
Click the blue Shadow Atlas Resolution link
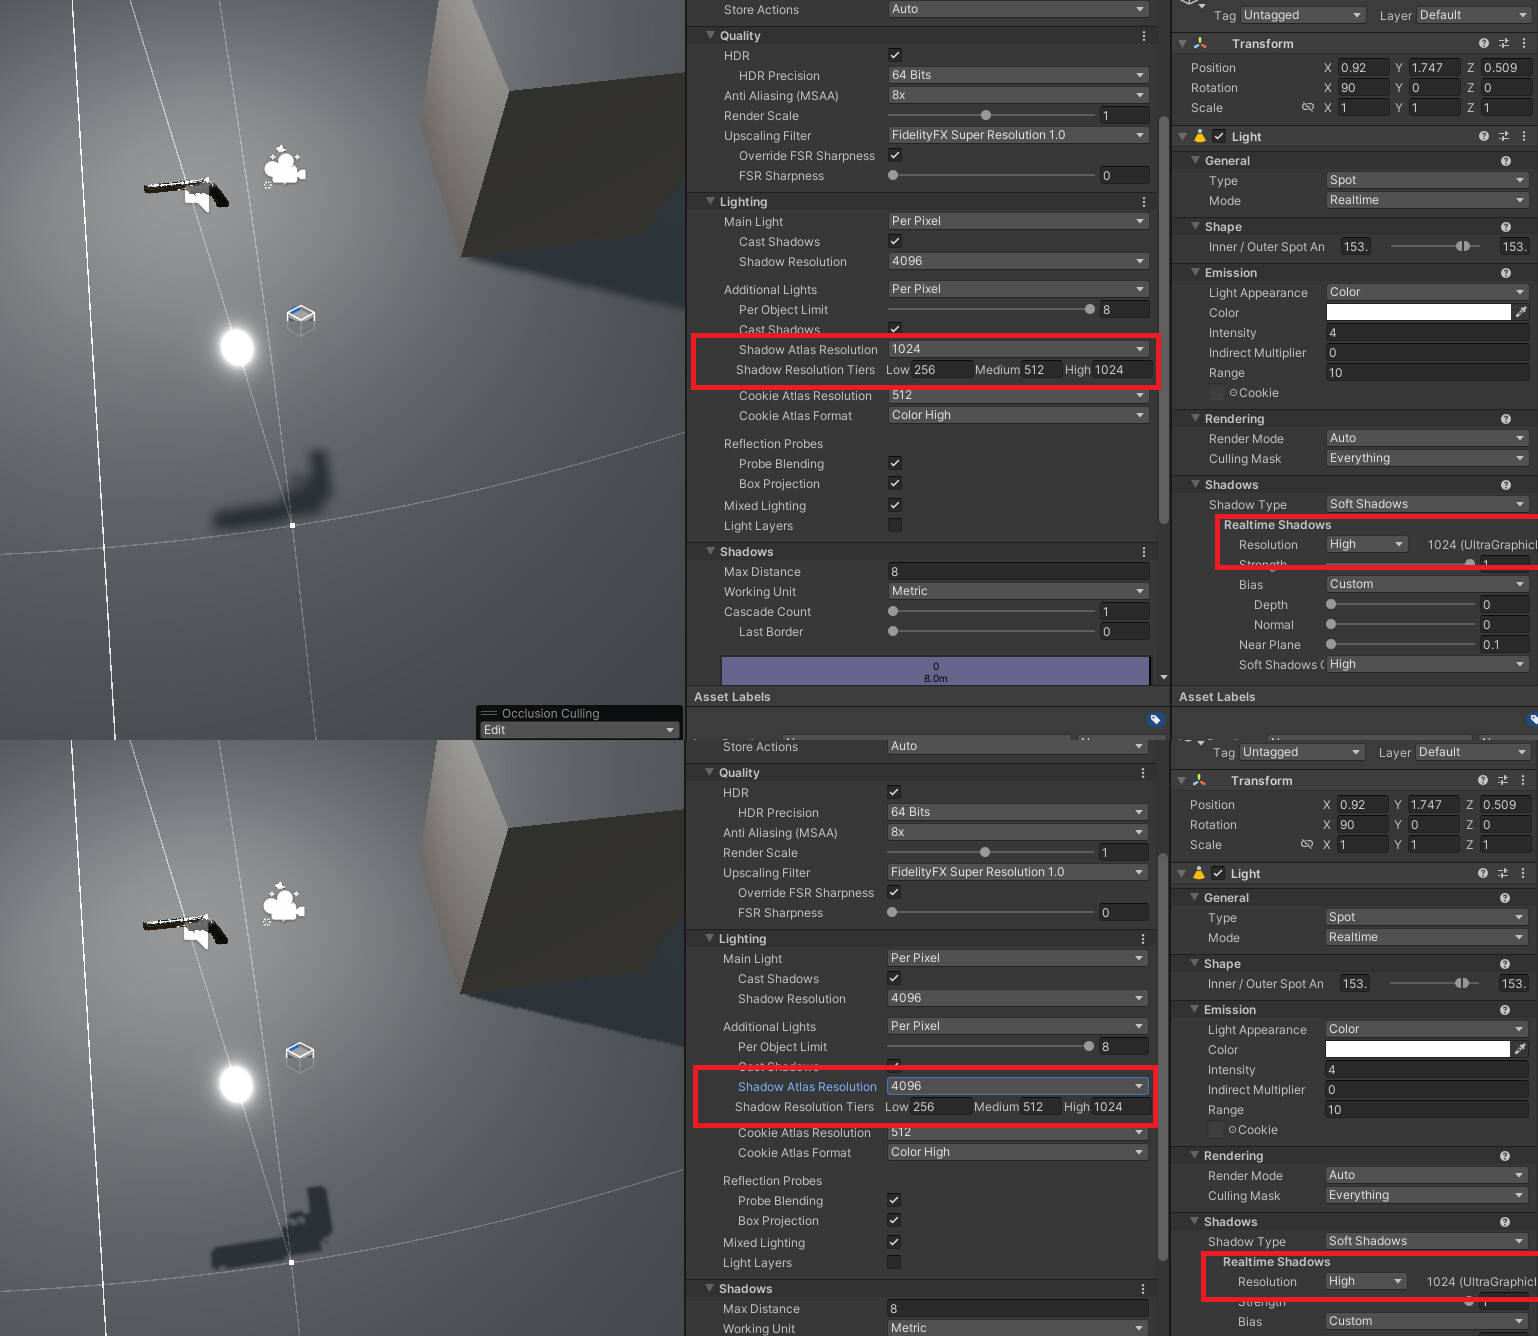coord(807,1086)
